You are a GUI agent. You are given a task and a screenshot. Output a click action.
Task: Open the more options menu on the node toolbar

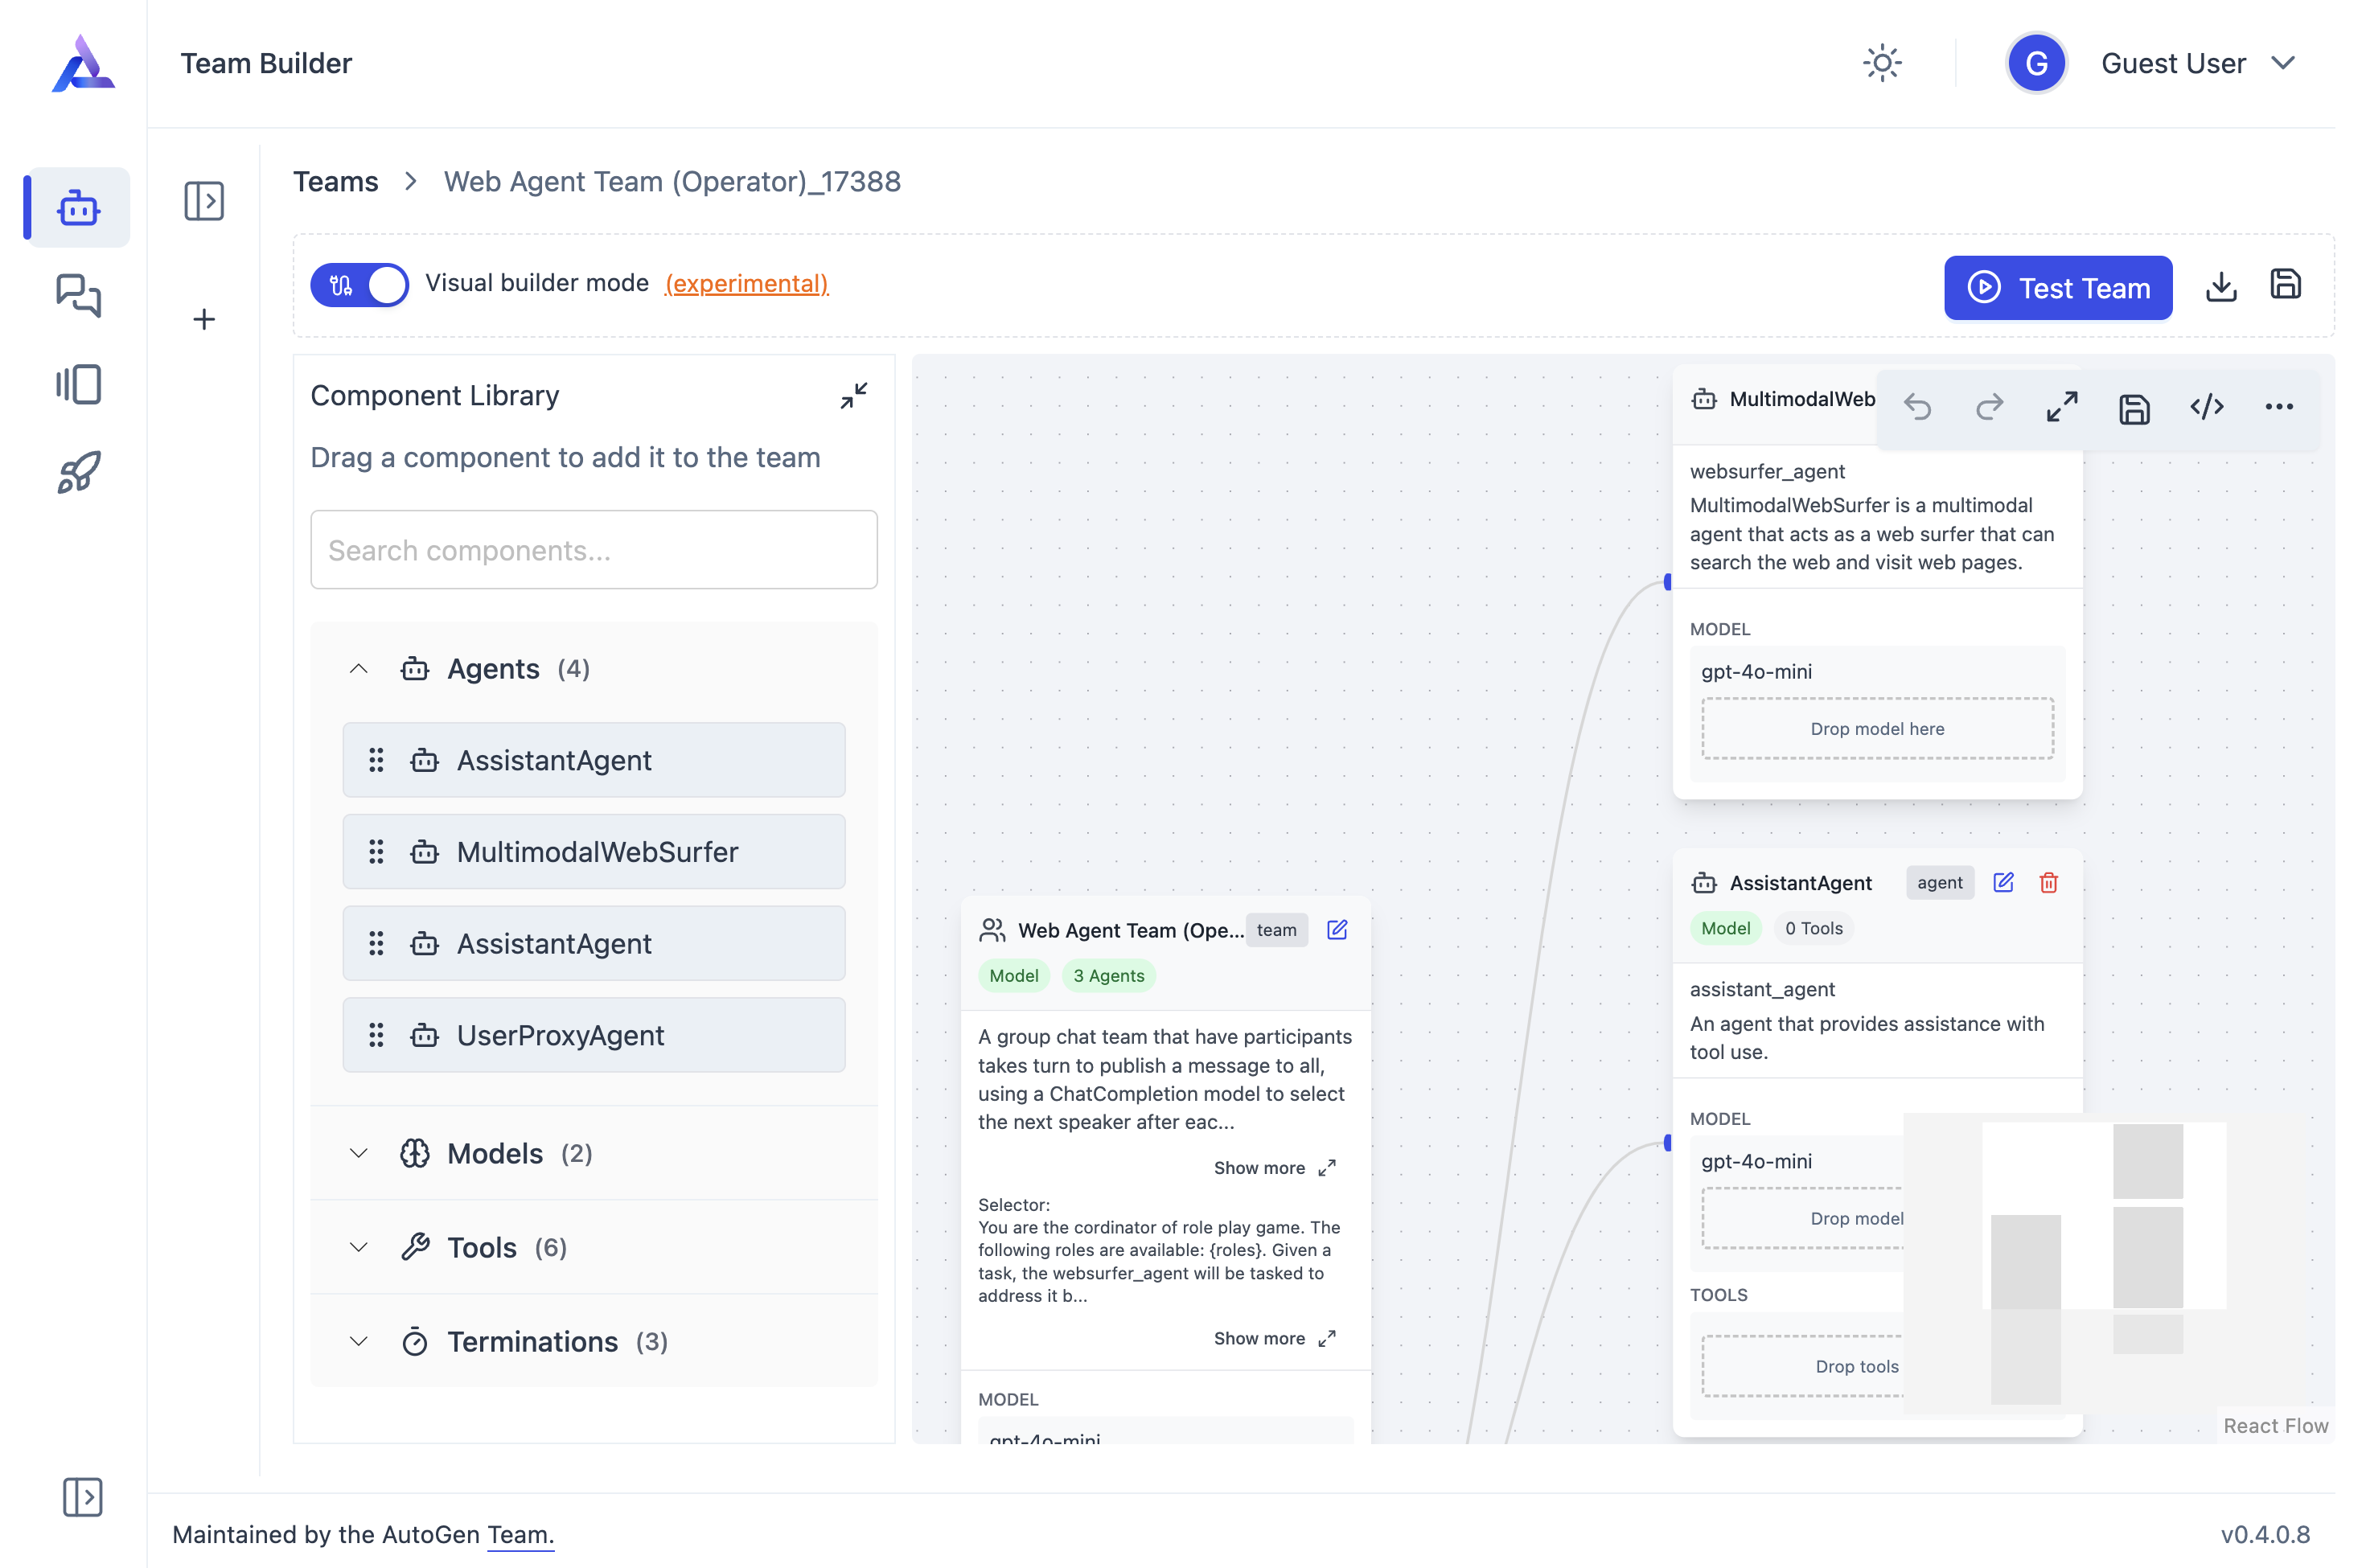tap(2280, 407)
